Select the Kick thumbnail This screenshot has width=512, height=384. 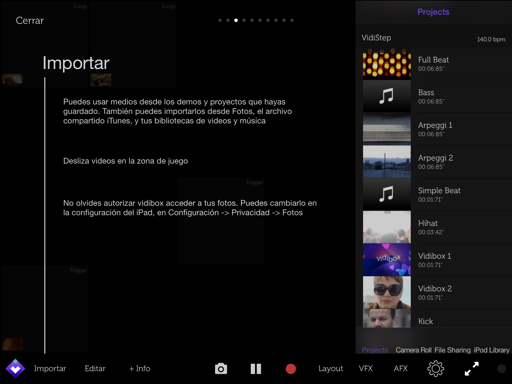coord(387,318)
